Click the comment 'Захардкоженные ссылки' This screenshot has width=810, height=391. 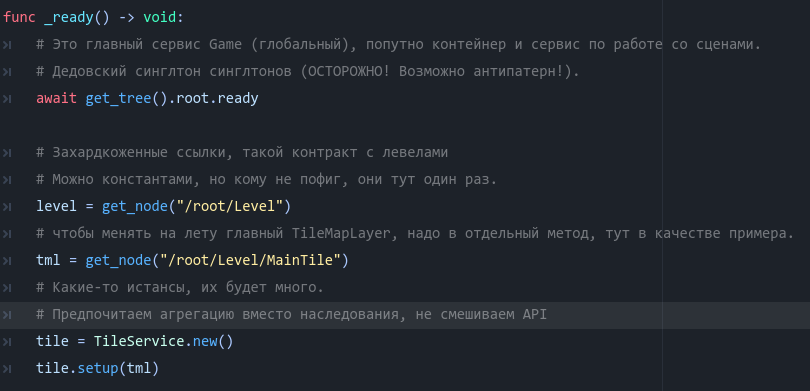(242, 153)
